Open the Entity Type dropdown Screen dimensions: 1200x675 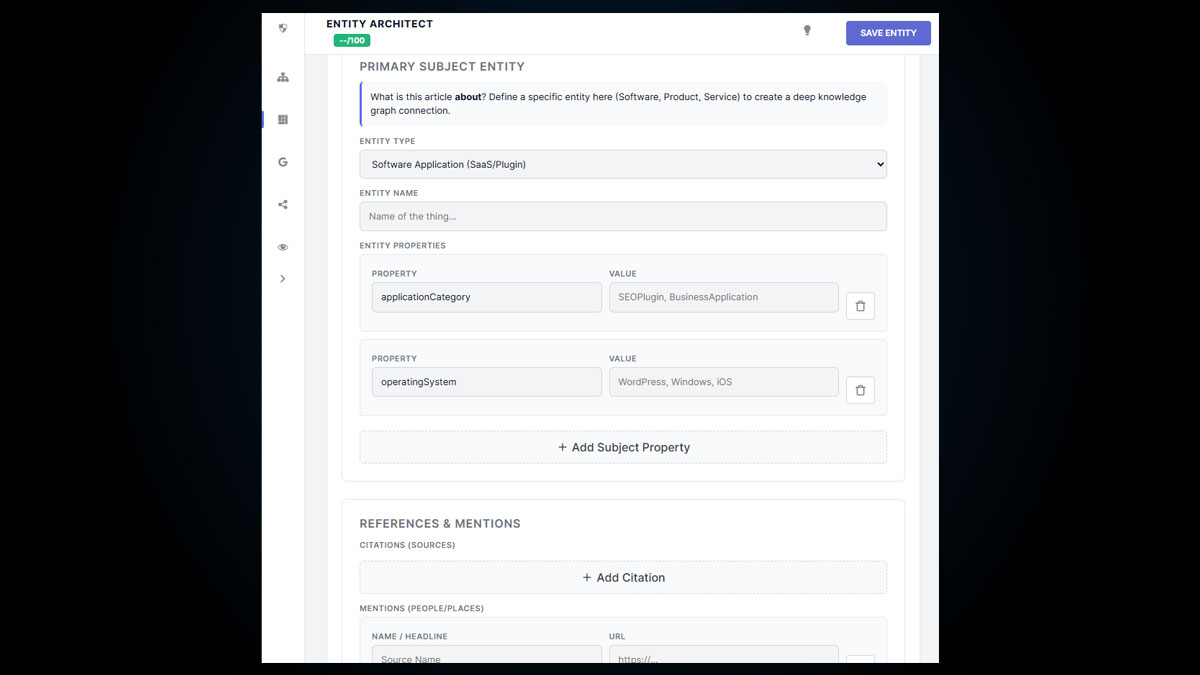(x=622, y=164)
